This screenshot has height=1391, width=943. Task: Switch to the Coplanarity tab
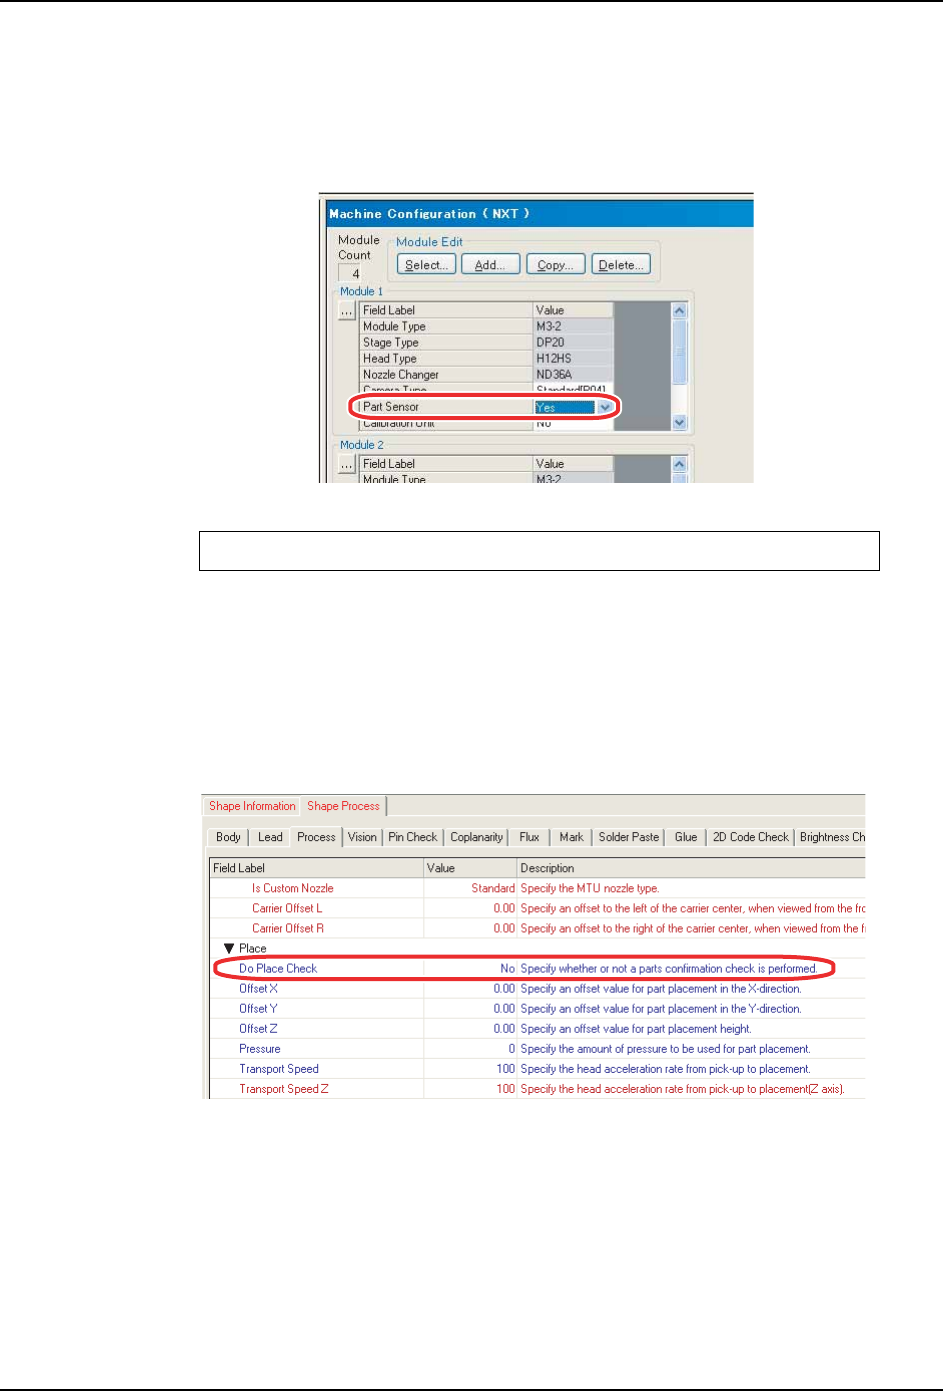[476, 837]
